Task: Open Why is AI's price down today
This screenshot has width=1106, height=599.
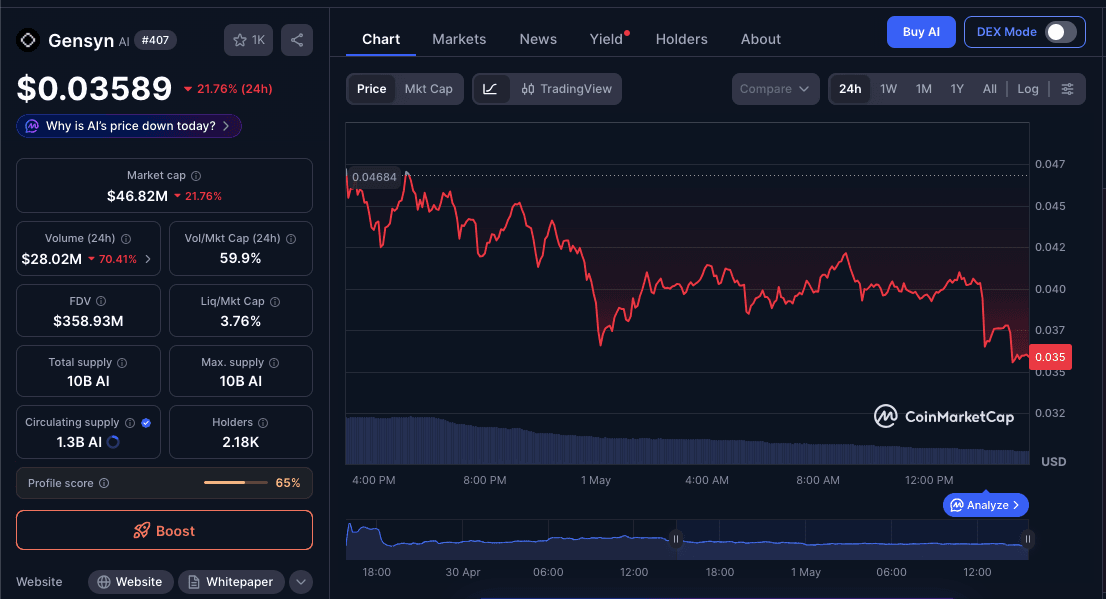Action: [x=129, y=126]
